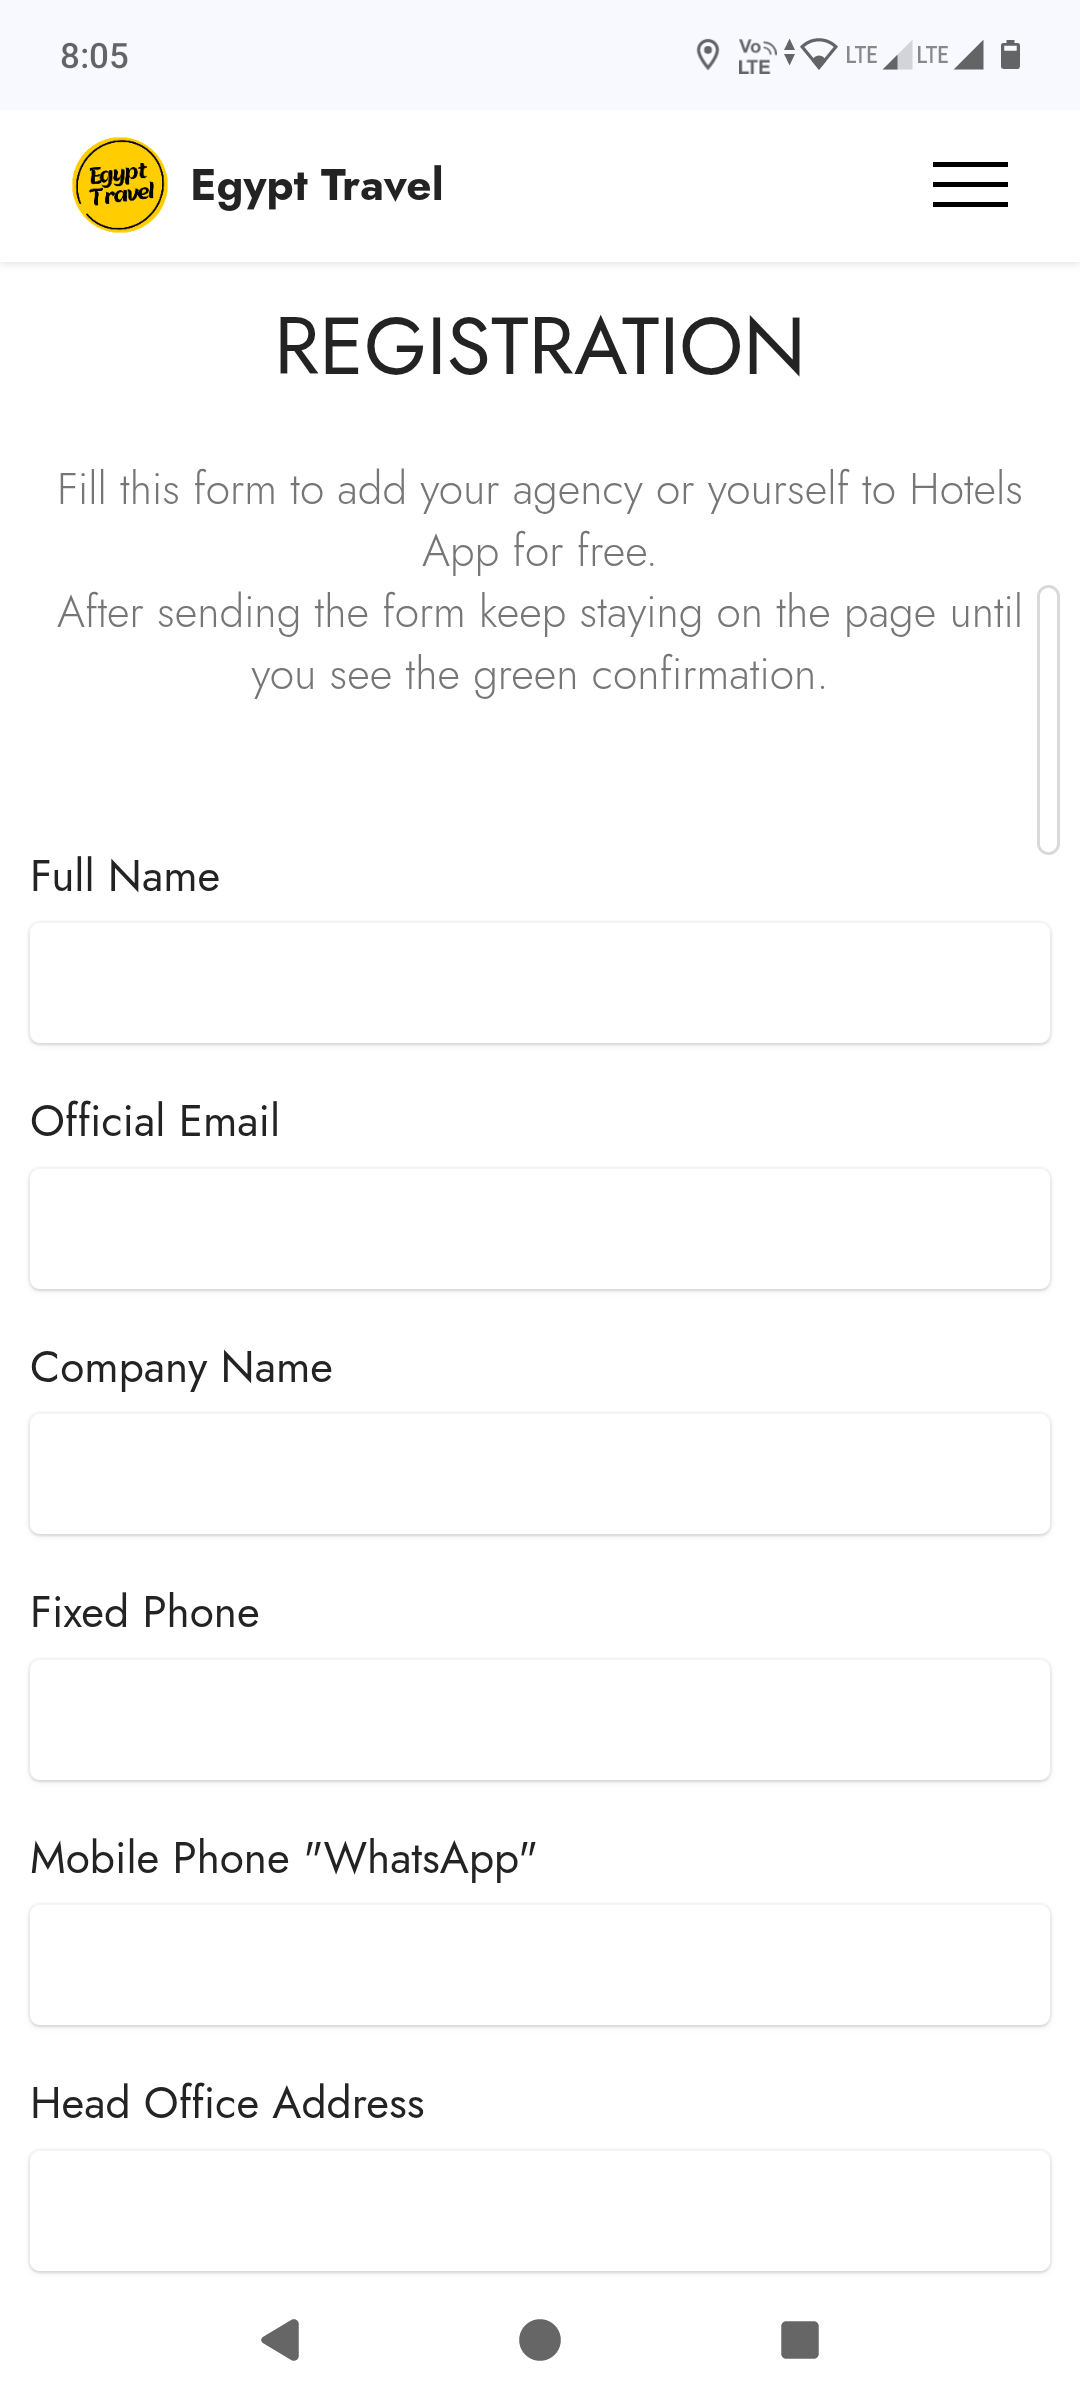
Task: Tap the Mobile Phone WhatsApp field
Action: [x=540, y=1965]
